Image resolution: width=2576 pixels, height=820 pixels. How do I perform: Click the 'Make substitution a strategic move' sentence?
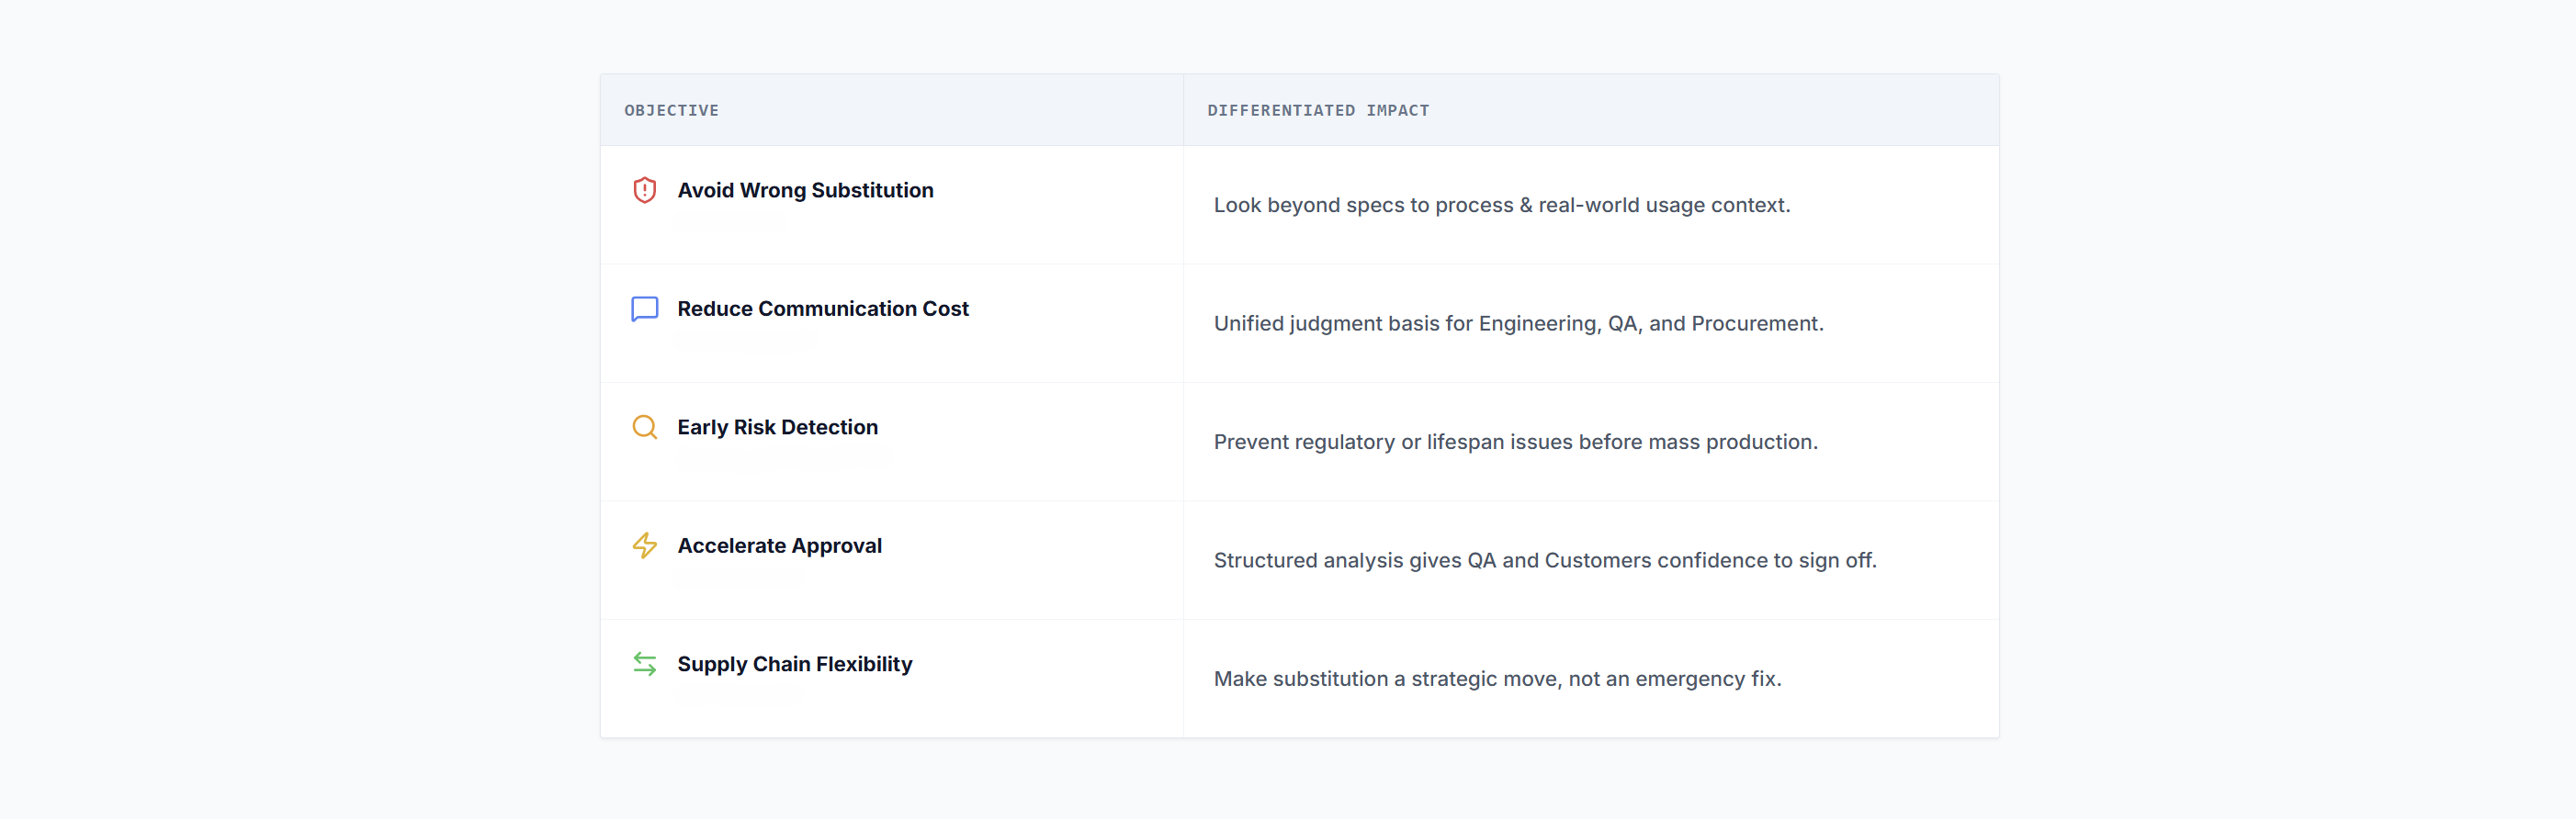pyautogui.click(x=1497, y=679)
